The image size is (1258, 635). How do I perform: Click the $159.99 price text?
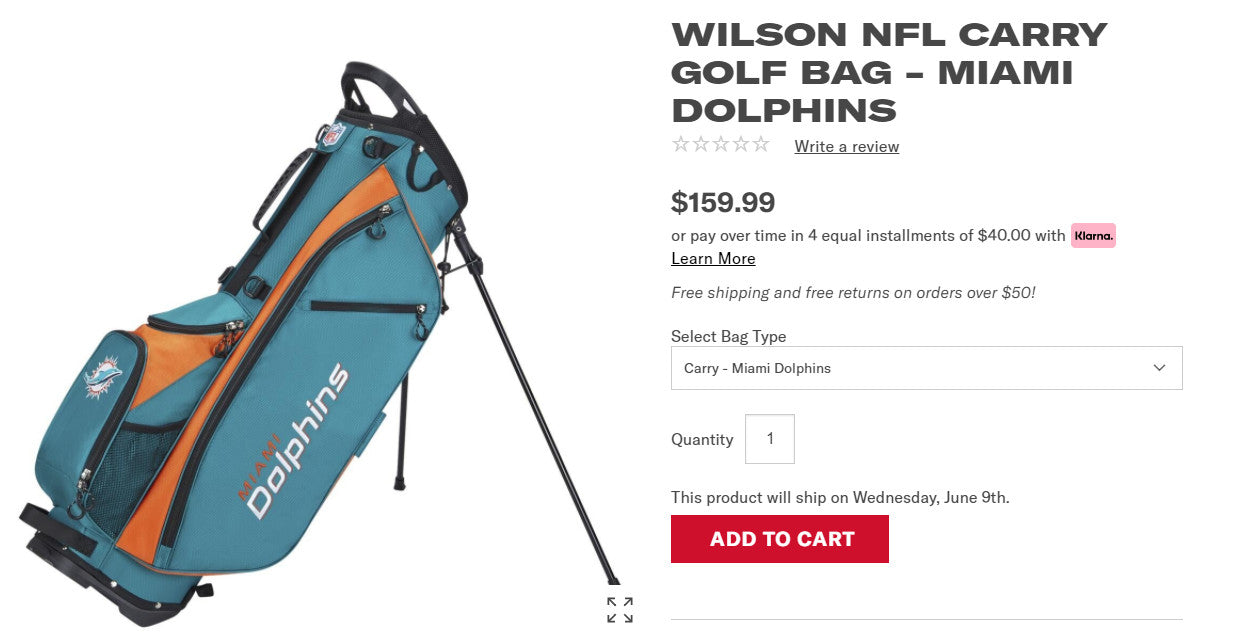723,203
